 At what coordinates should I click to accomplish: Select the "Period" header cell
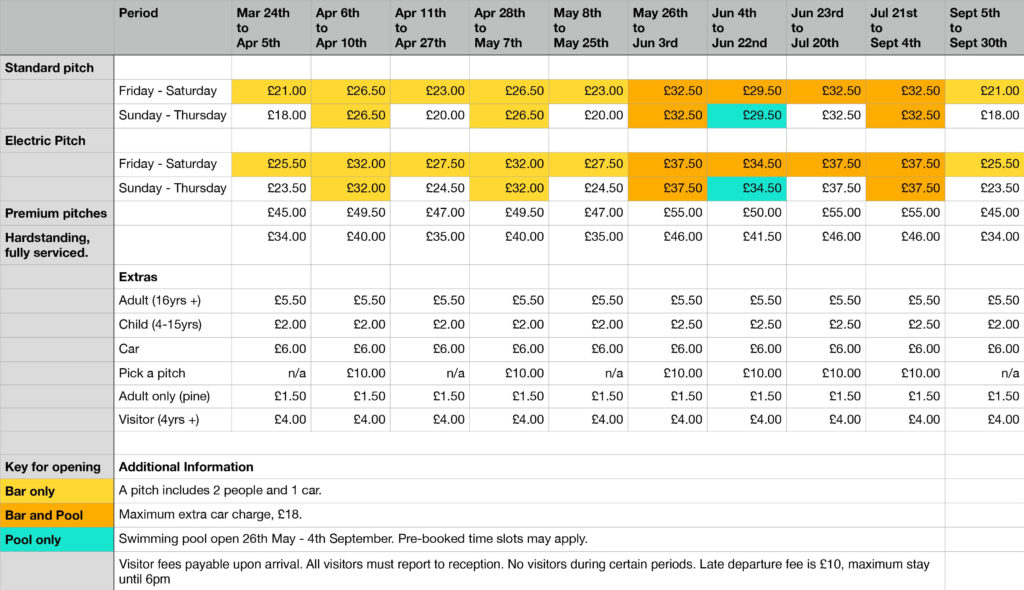point(172,27)
